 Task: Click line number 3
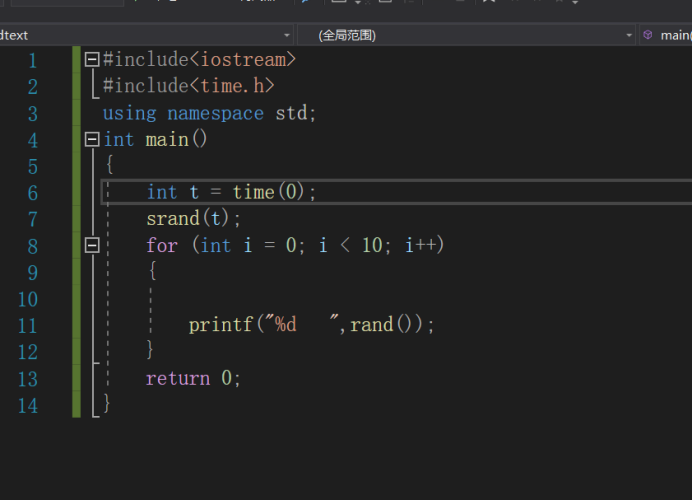tap(33, 114)
